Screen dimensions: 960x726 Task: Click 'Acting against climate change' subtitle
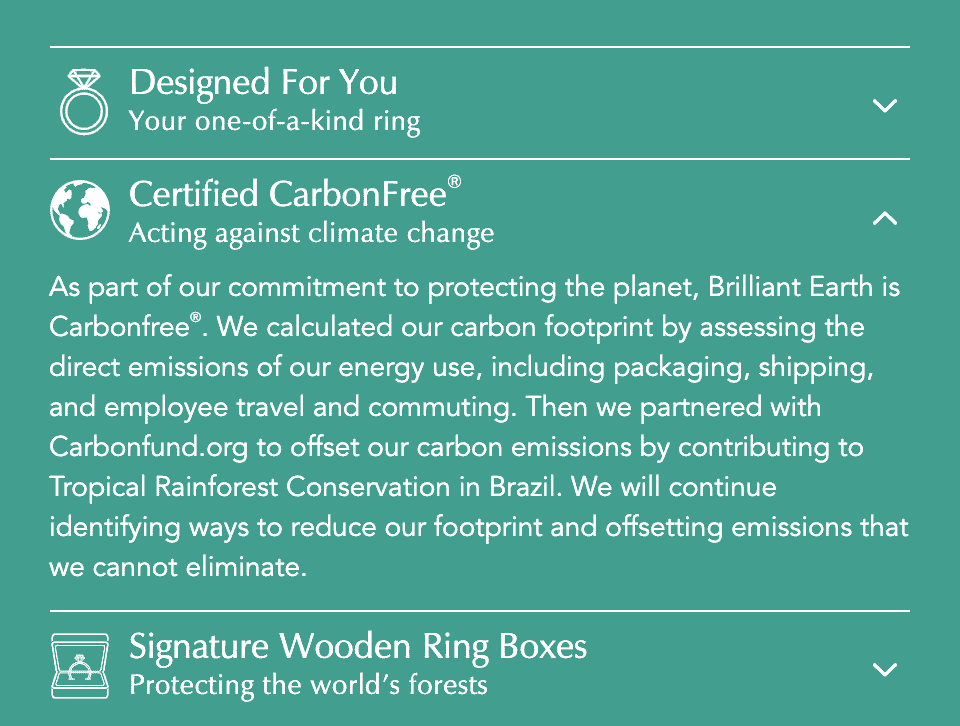311,234
